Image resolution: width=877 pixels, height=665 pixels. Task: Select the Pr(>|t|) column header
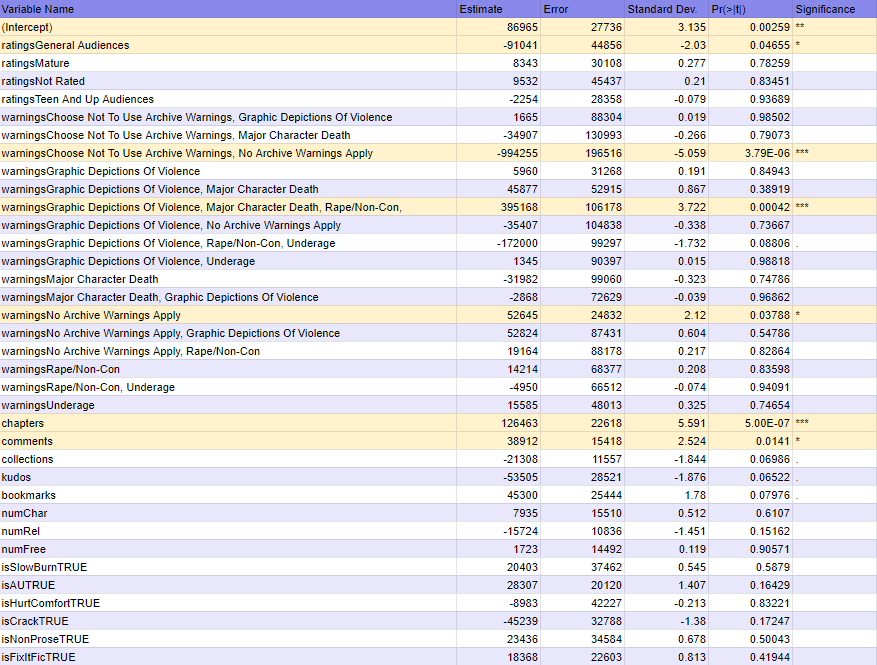click(x=751, y=9)
